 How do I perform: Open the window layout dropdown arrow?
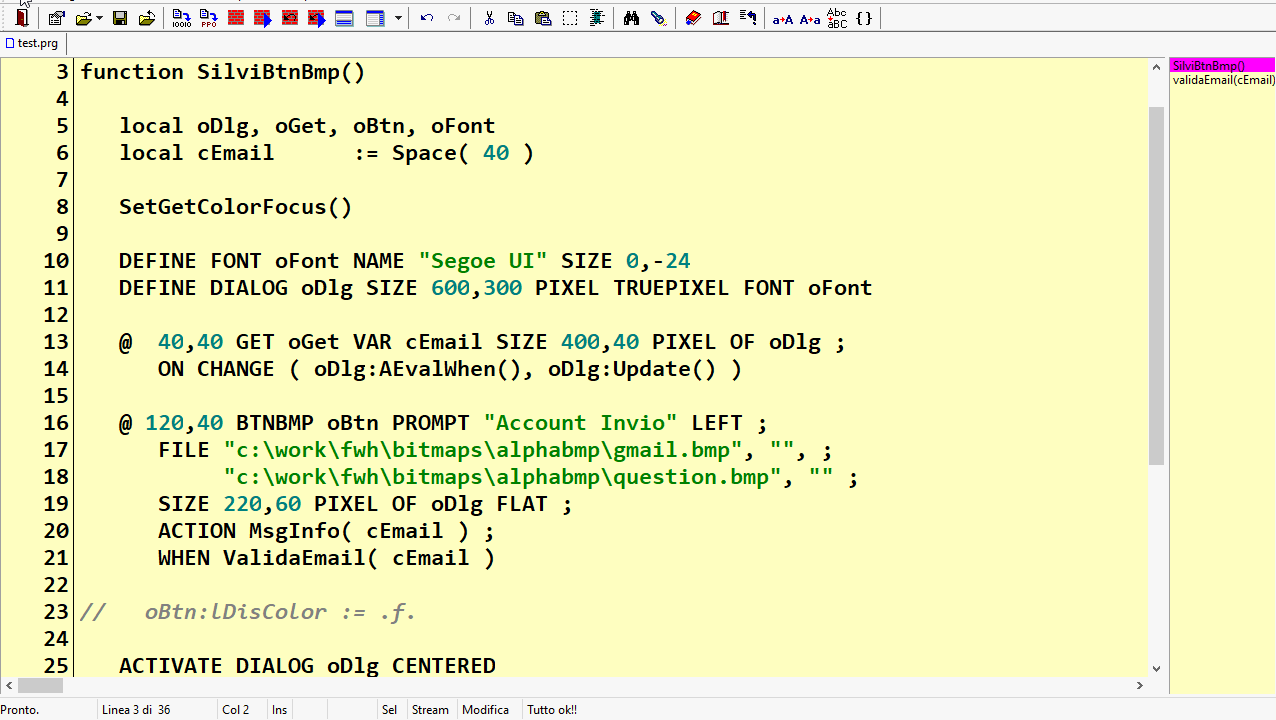(399, 18)
